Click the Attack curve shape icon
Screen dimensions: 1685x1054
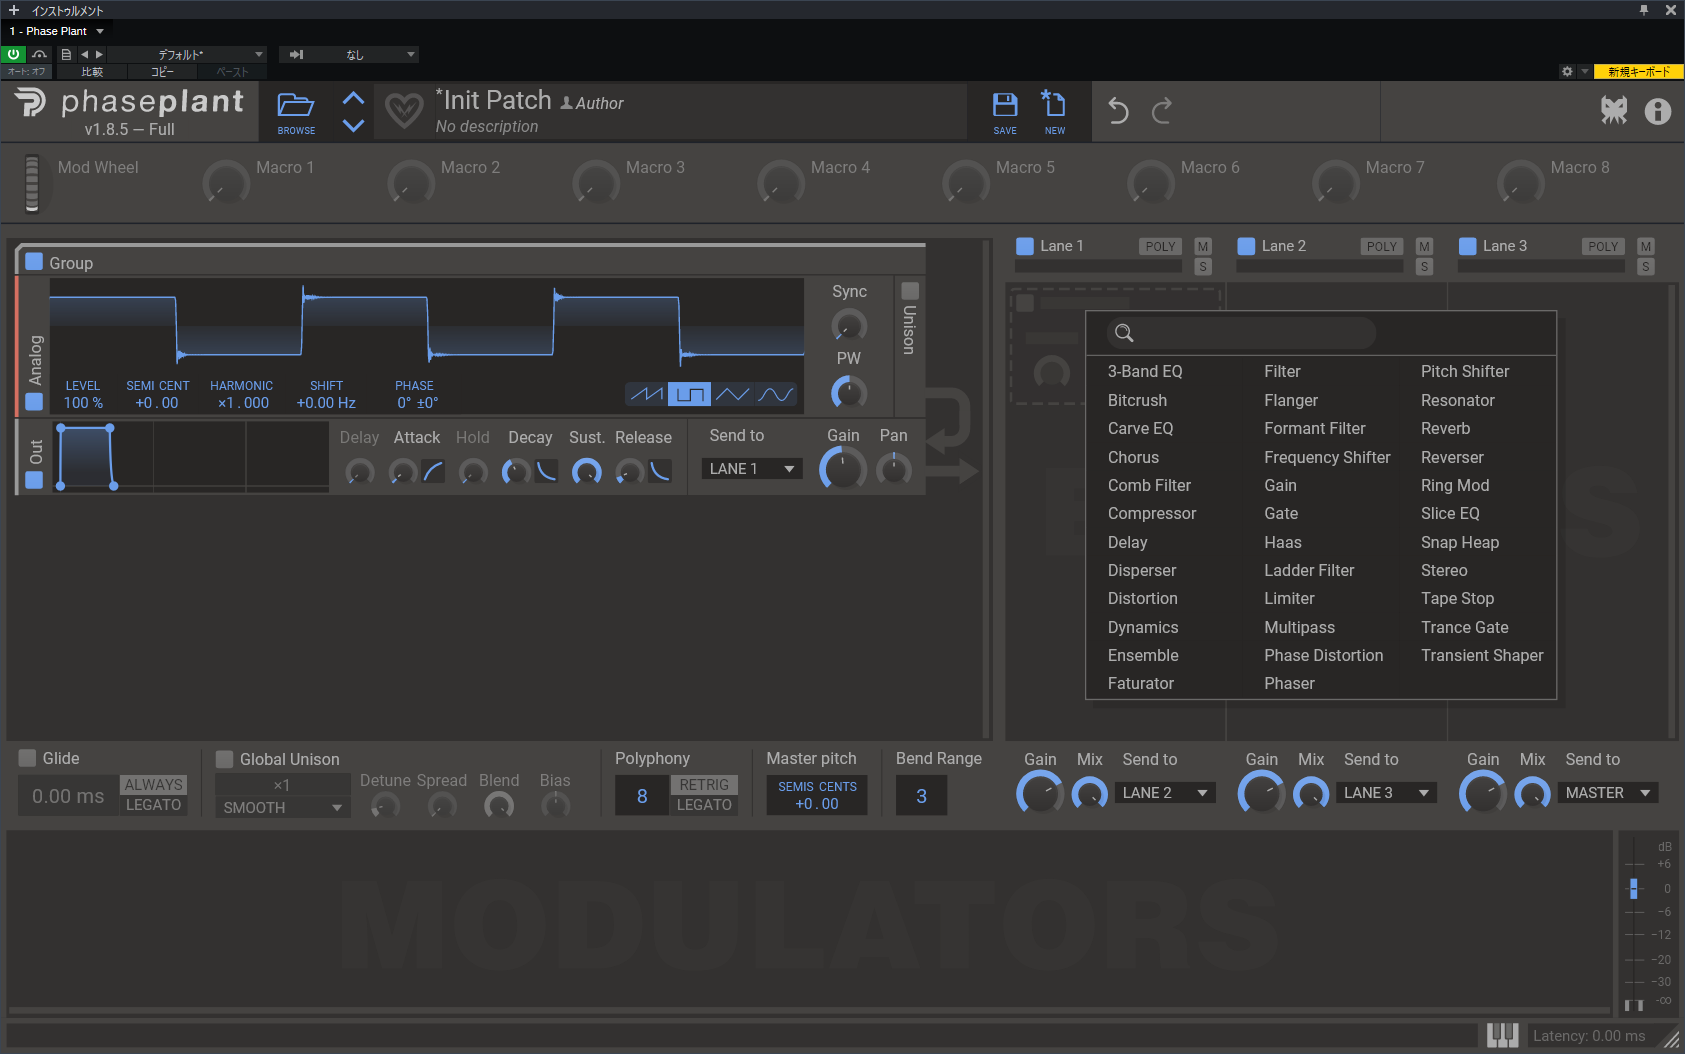click(x=433, y=471)
